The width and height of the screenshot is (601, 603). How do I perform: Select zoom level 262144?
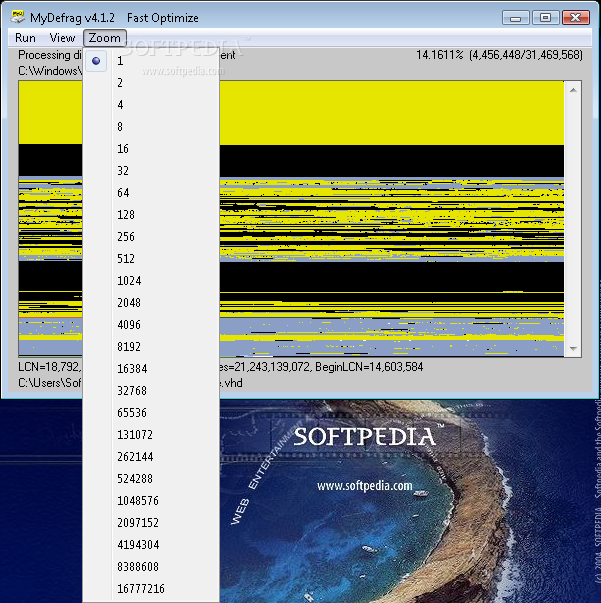(x=151, y=456)
